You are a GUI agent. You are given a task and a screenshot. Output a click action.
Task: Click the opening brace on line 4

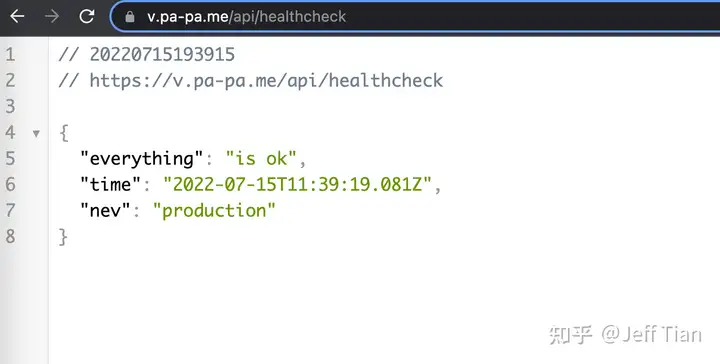[x=64, y=133]
